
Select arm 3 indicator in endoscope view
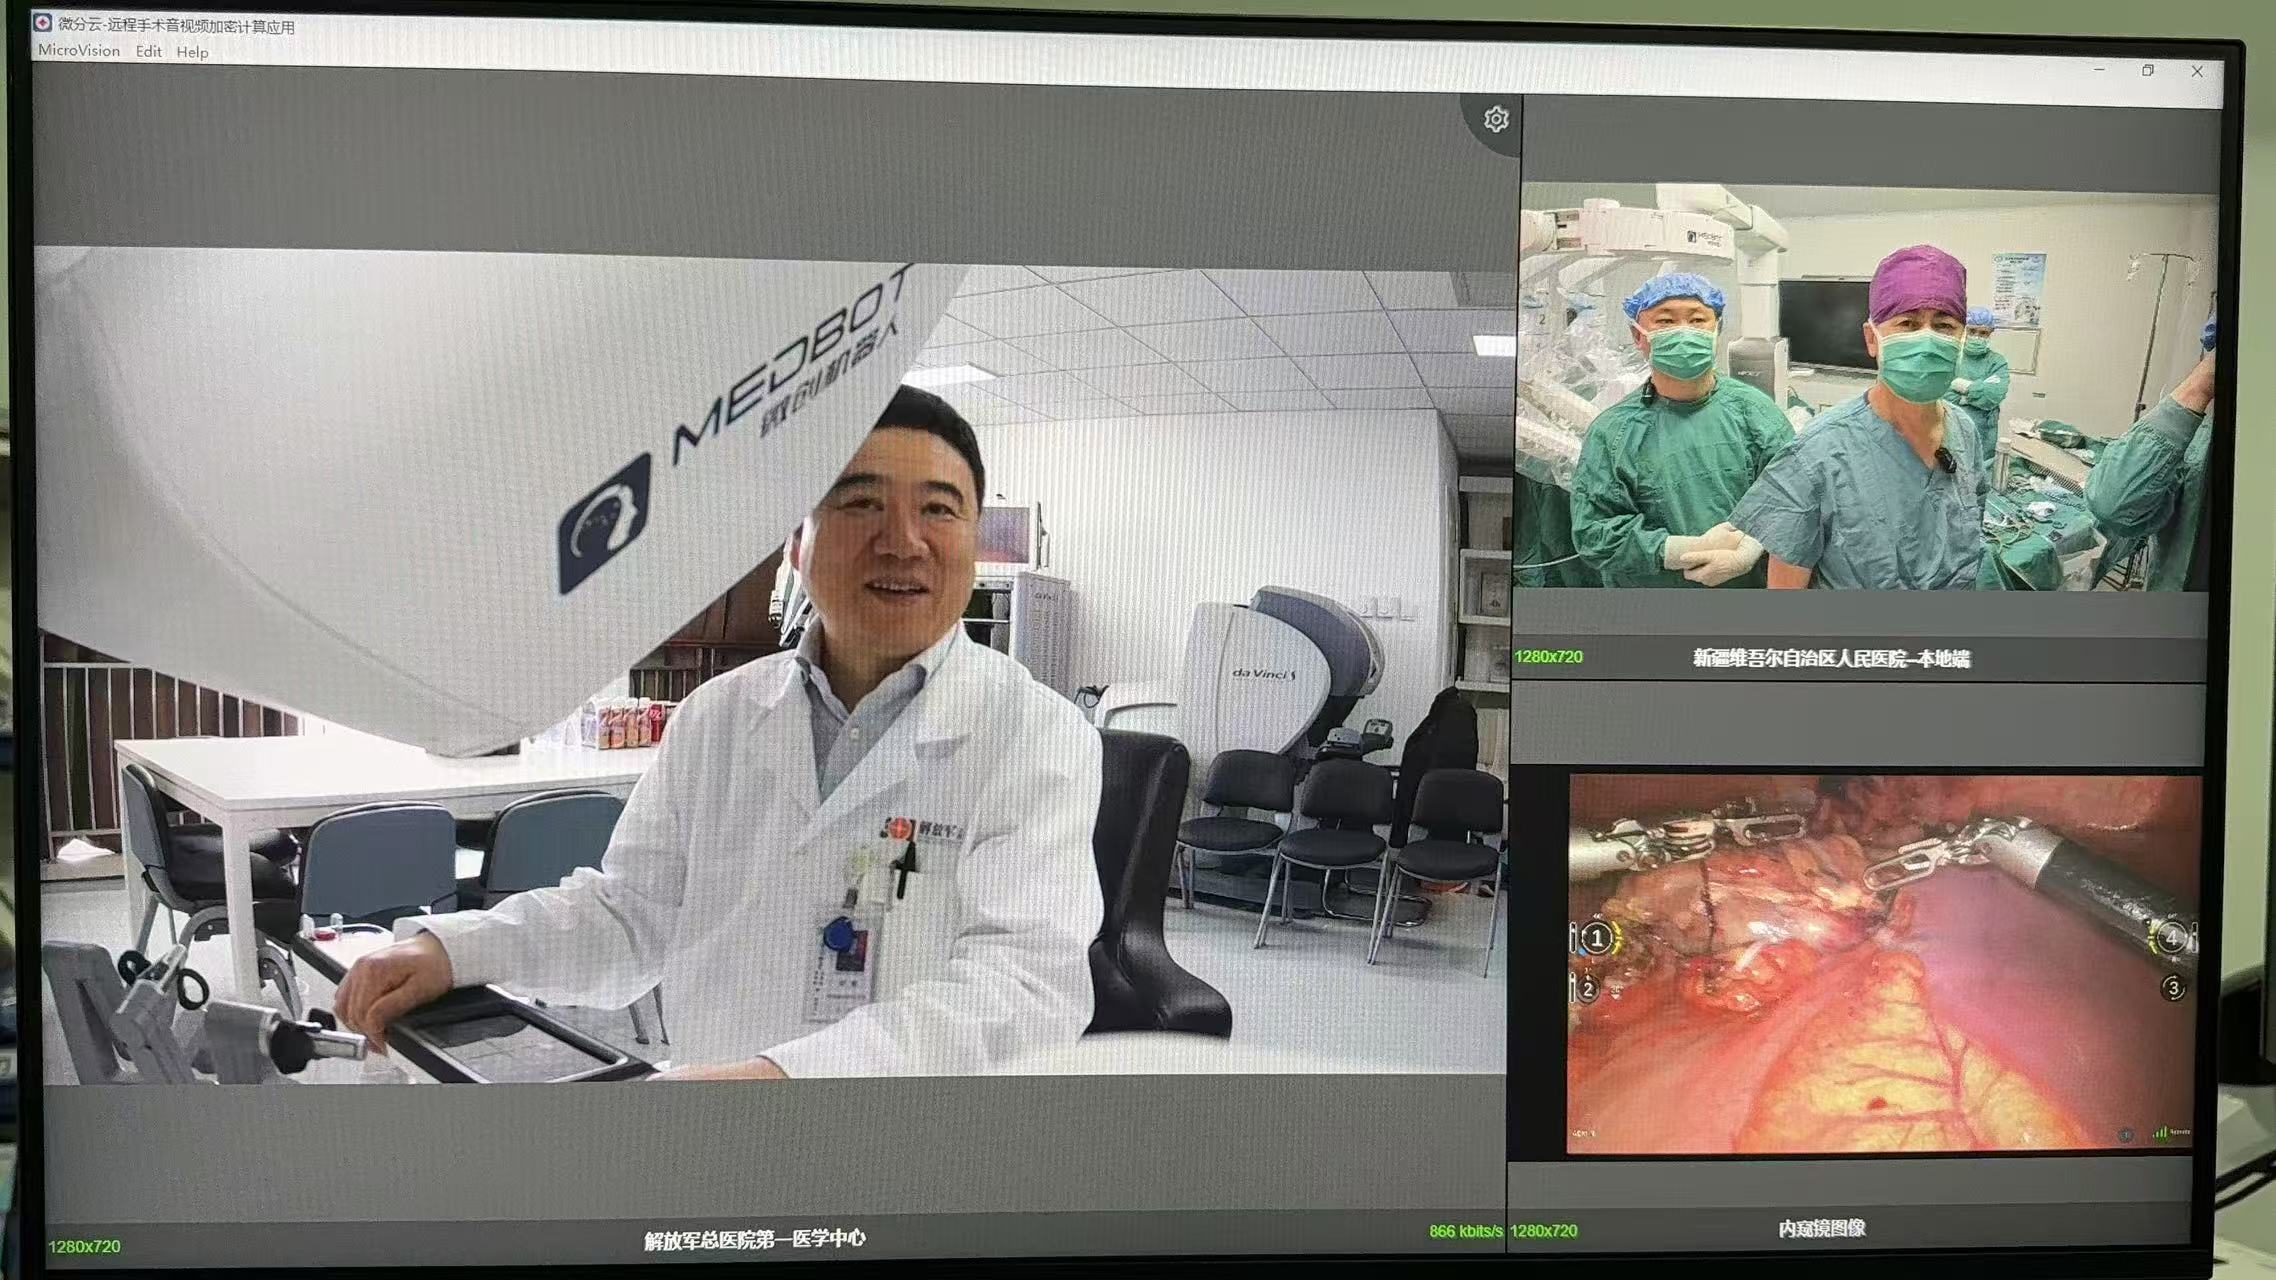click(2172, 988)
